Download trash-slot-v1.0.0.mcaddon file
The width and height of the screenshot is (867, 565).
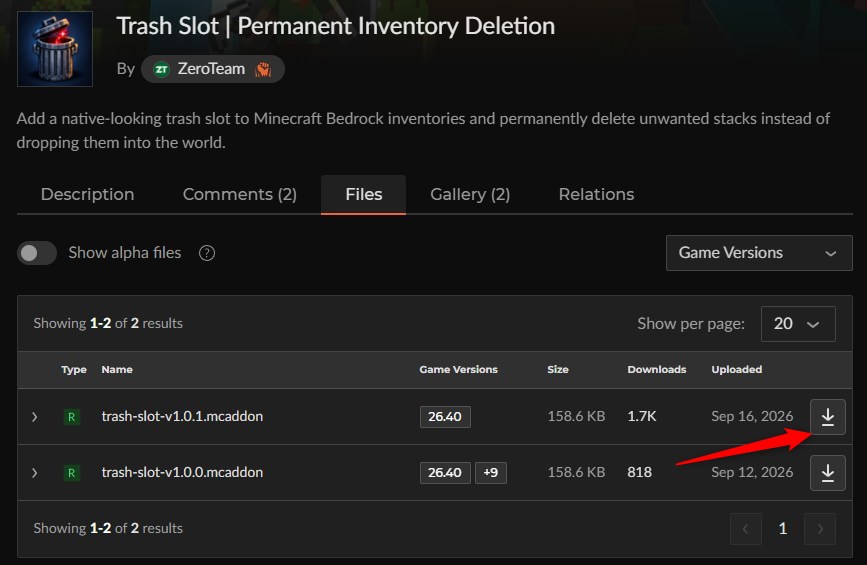pyautogui.click(x=827, y=473)
